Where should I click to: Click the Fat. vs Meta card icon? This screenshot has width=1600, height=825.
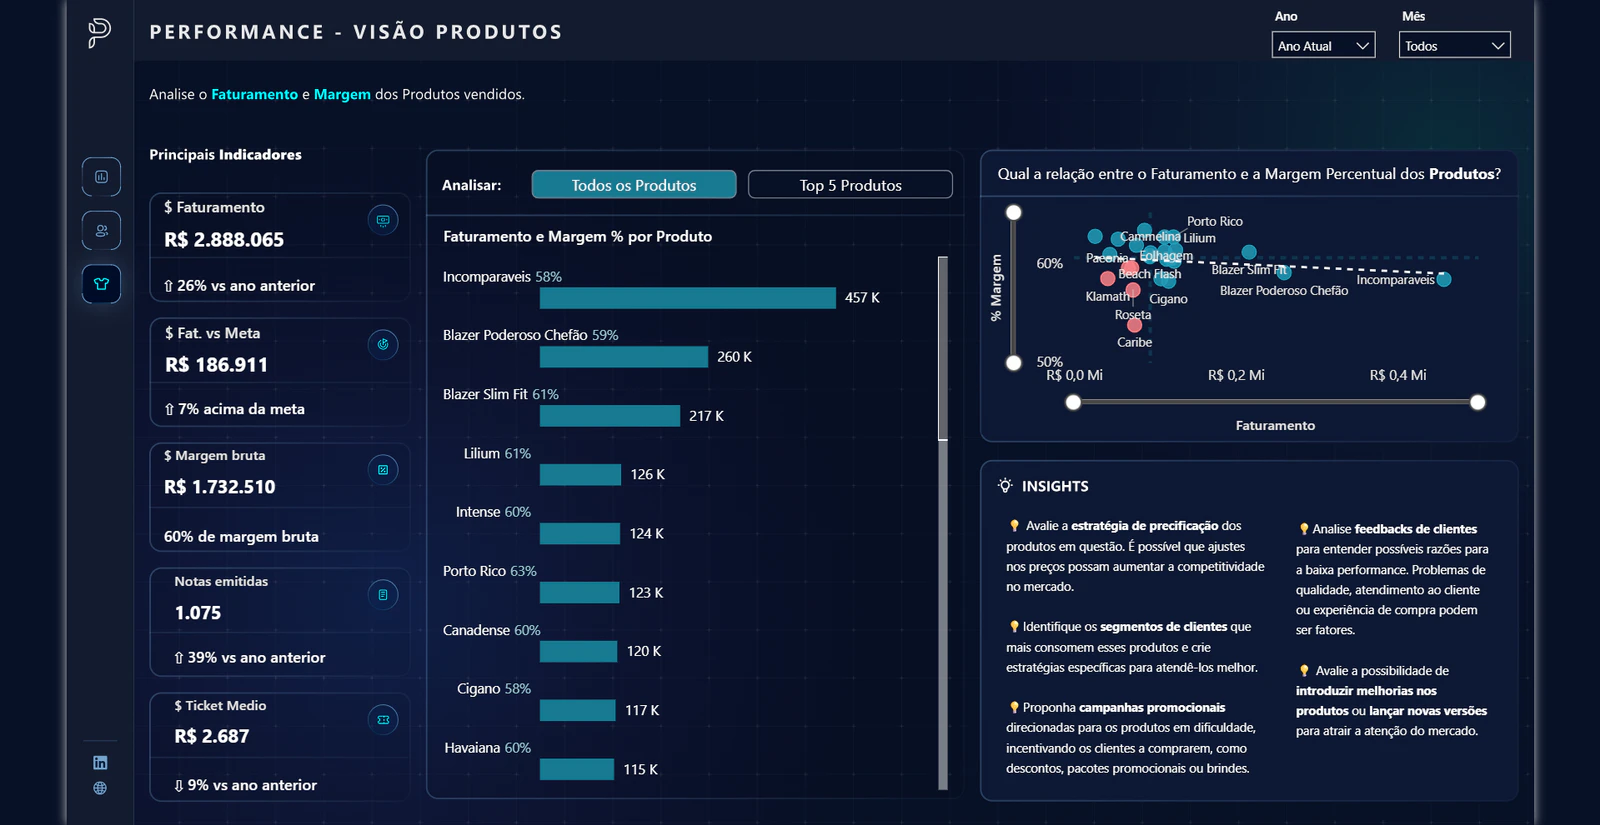(383, 345)
